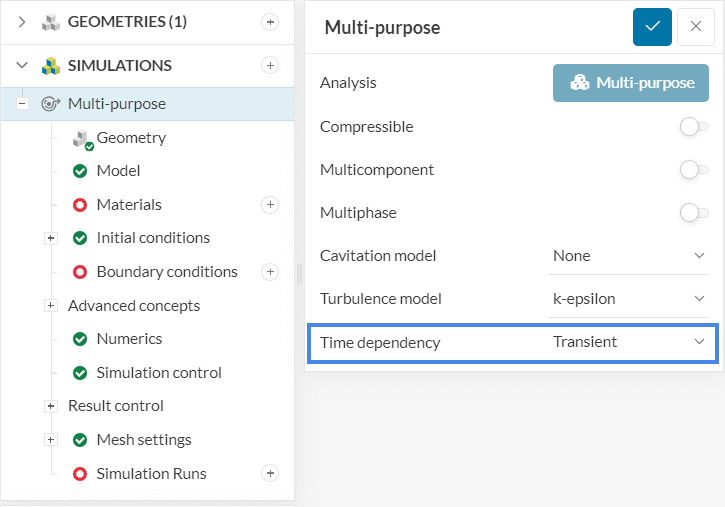
Task: Click the Geometry cube icon in tree
Action: 82,139
